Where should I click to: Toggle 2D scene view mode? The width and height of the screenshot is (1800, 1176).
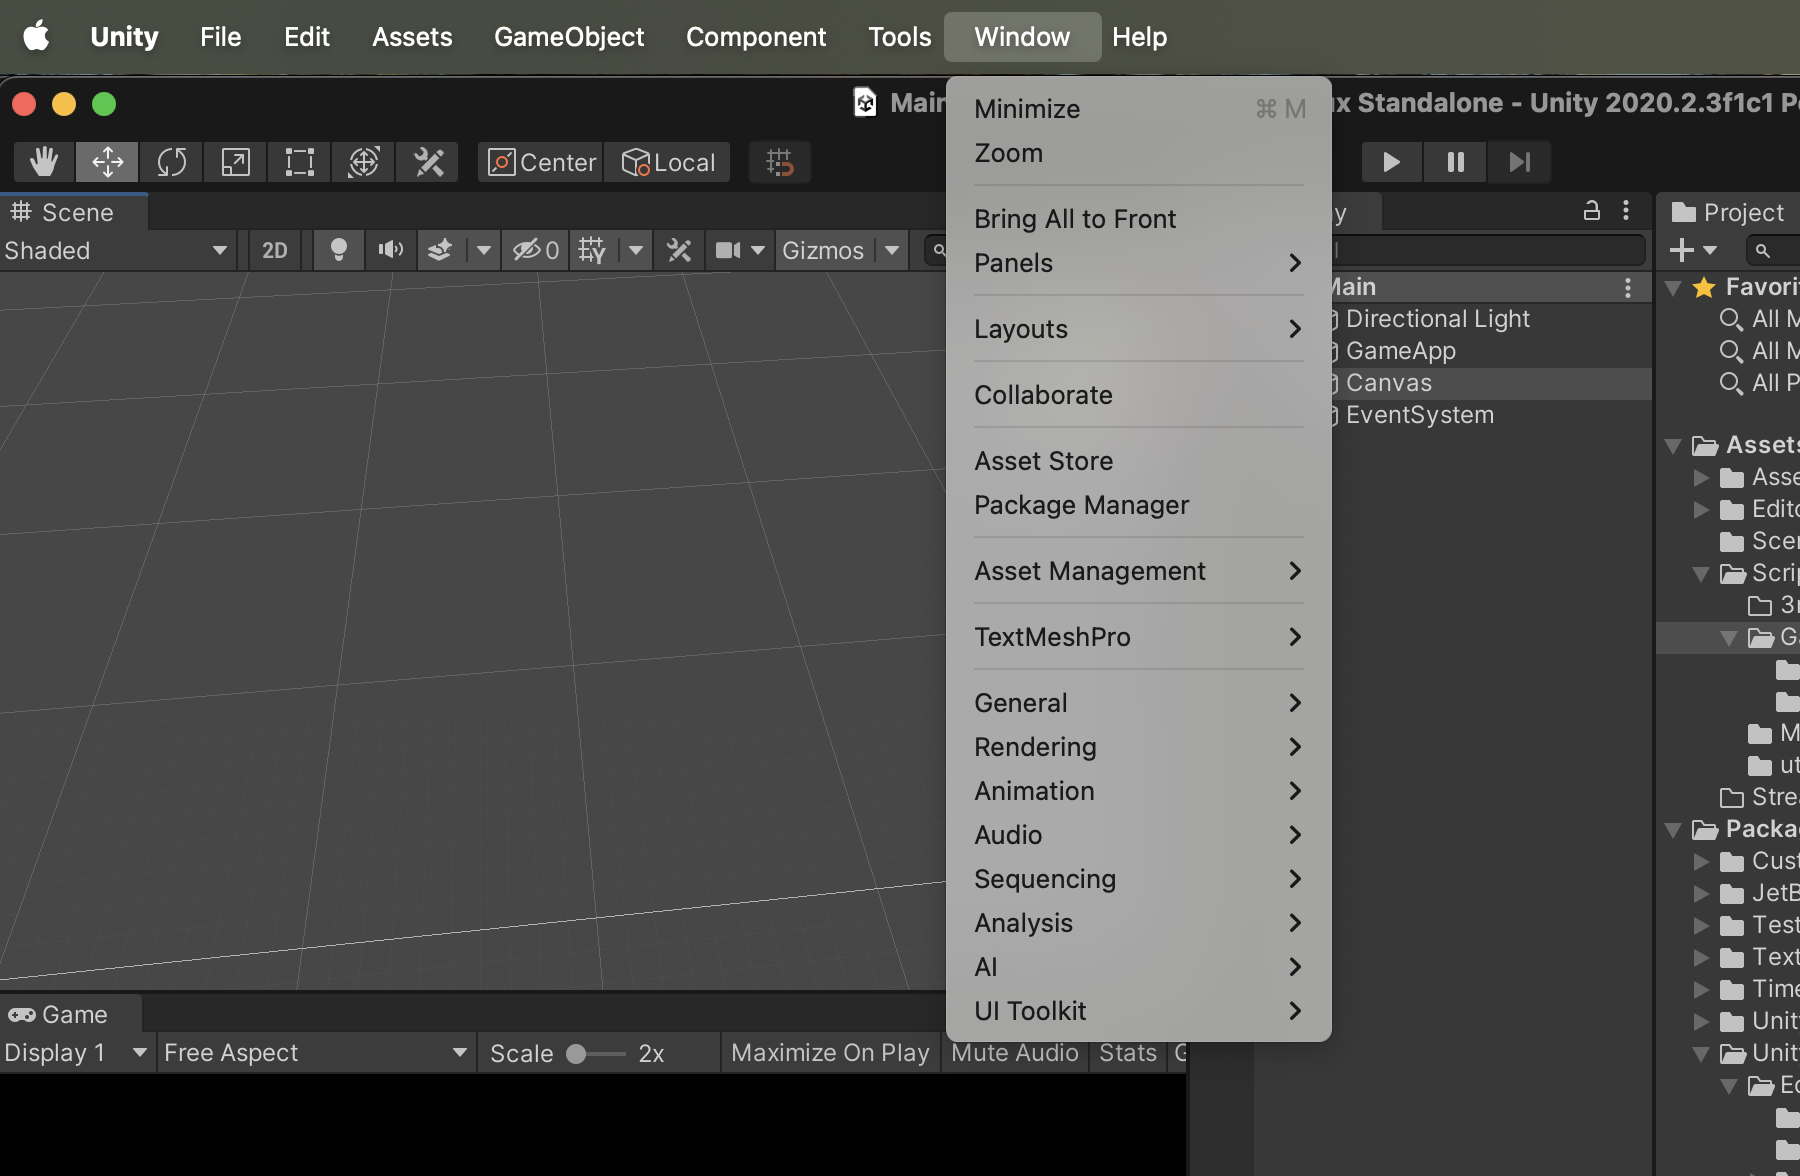[x=275, y=250]
